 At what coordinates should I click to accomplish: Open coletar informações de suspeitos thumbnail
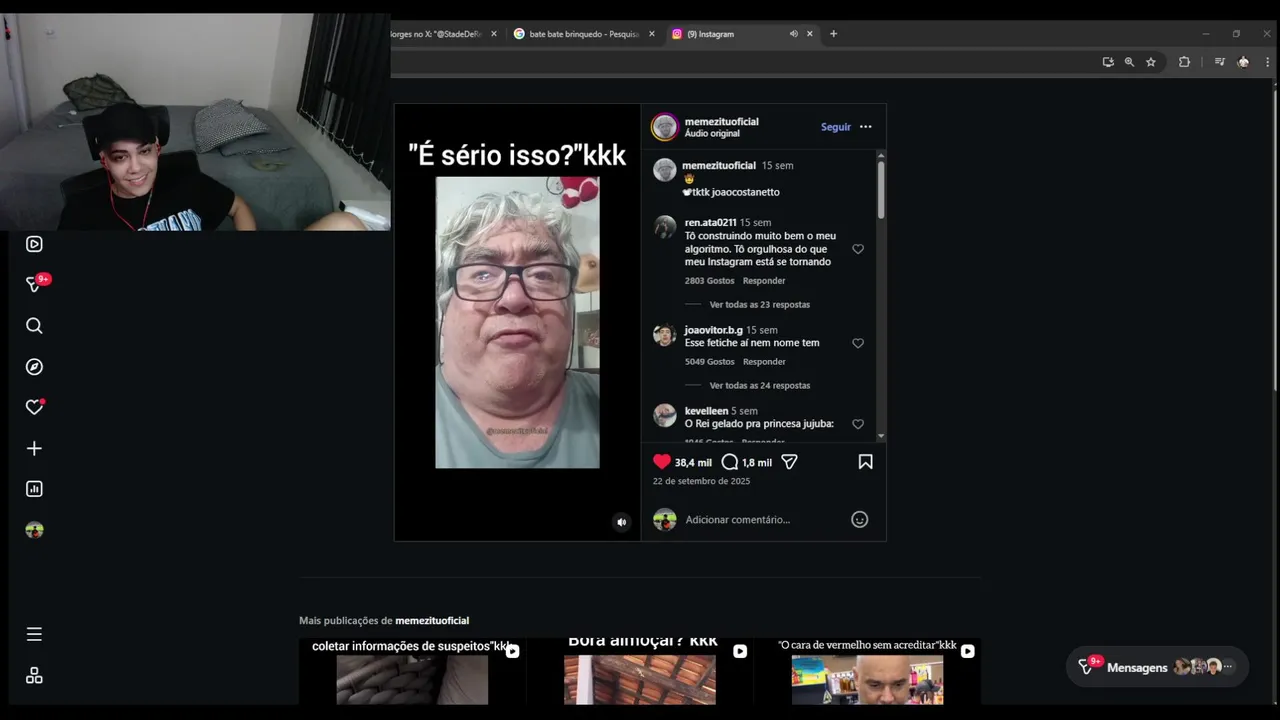(412, 671)
